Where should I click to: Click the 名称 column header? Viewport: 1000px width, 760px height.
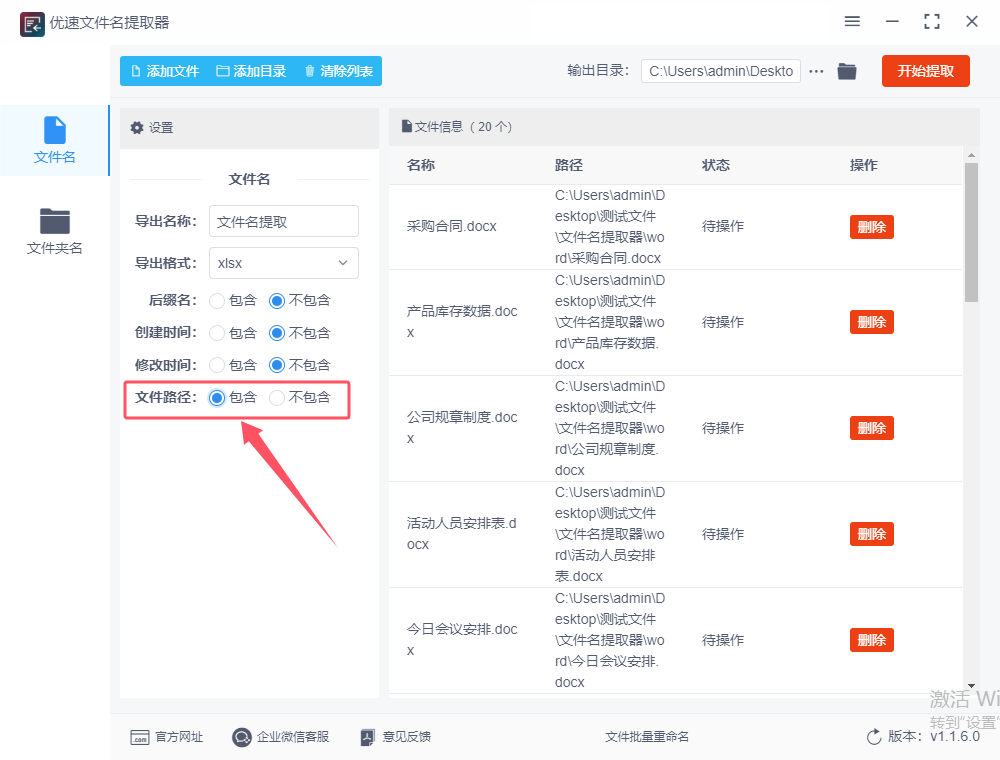[421, 165]
